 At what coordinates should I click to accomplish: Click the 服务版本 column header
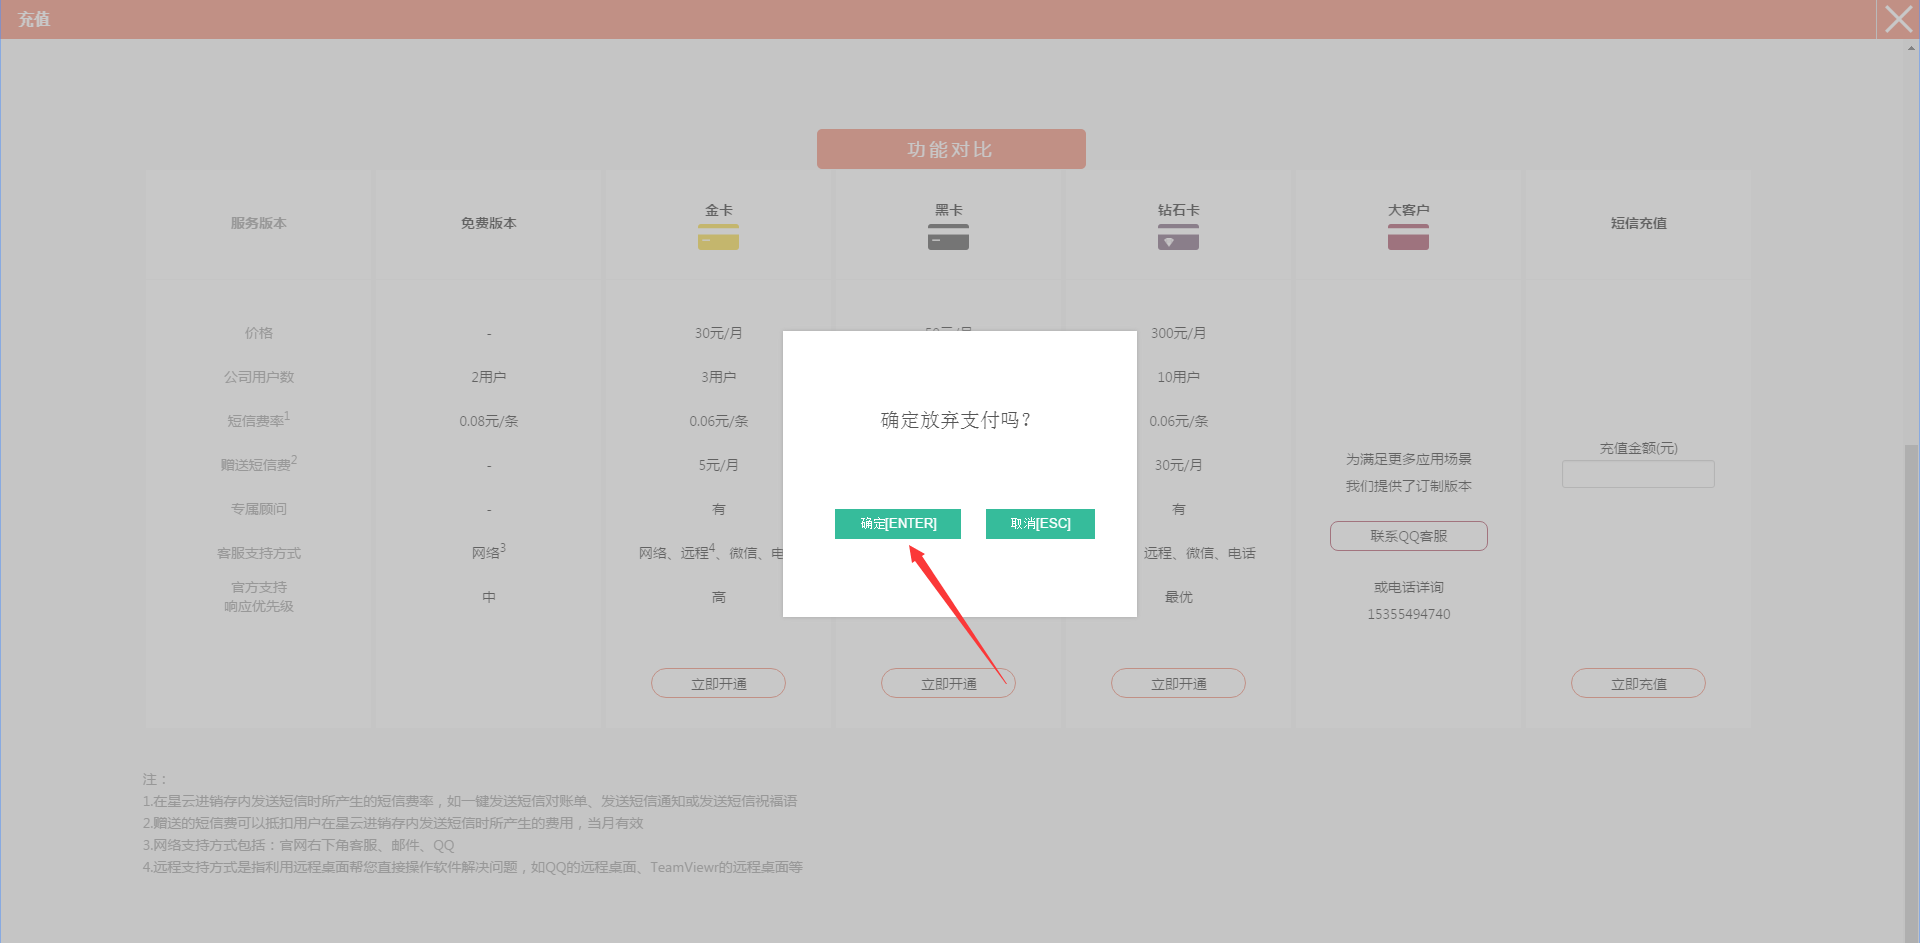pos(258,224)
